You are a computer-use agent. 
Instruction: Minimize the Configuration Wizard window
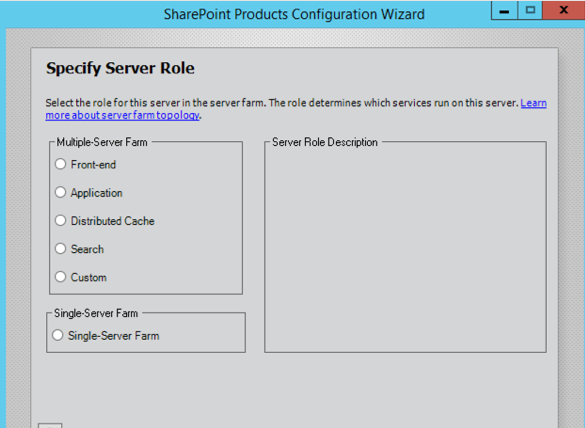click(504, 11)
